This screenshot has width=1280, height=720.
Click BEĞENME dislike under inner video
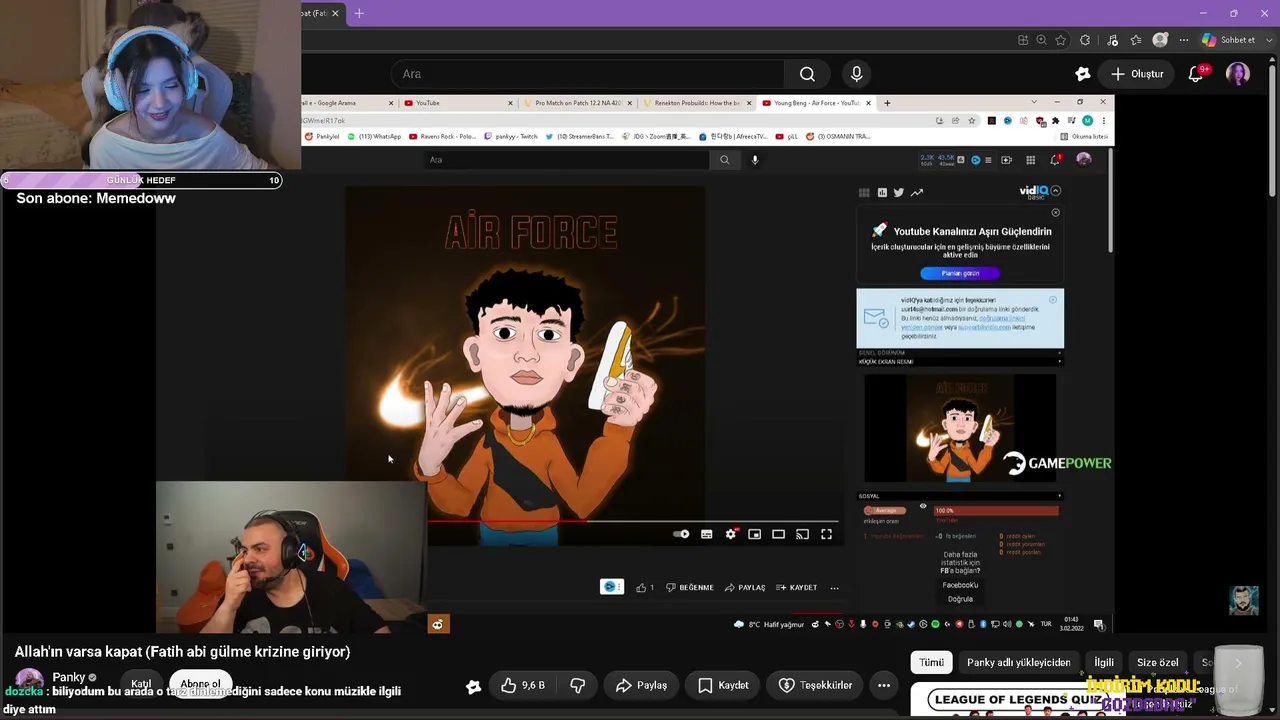(x=690, y=588)
